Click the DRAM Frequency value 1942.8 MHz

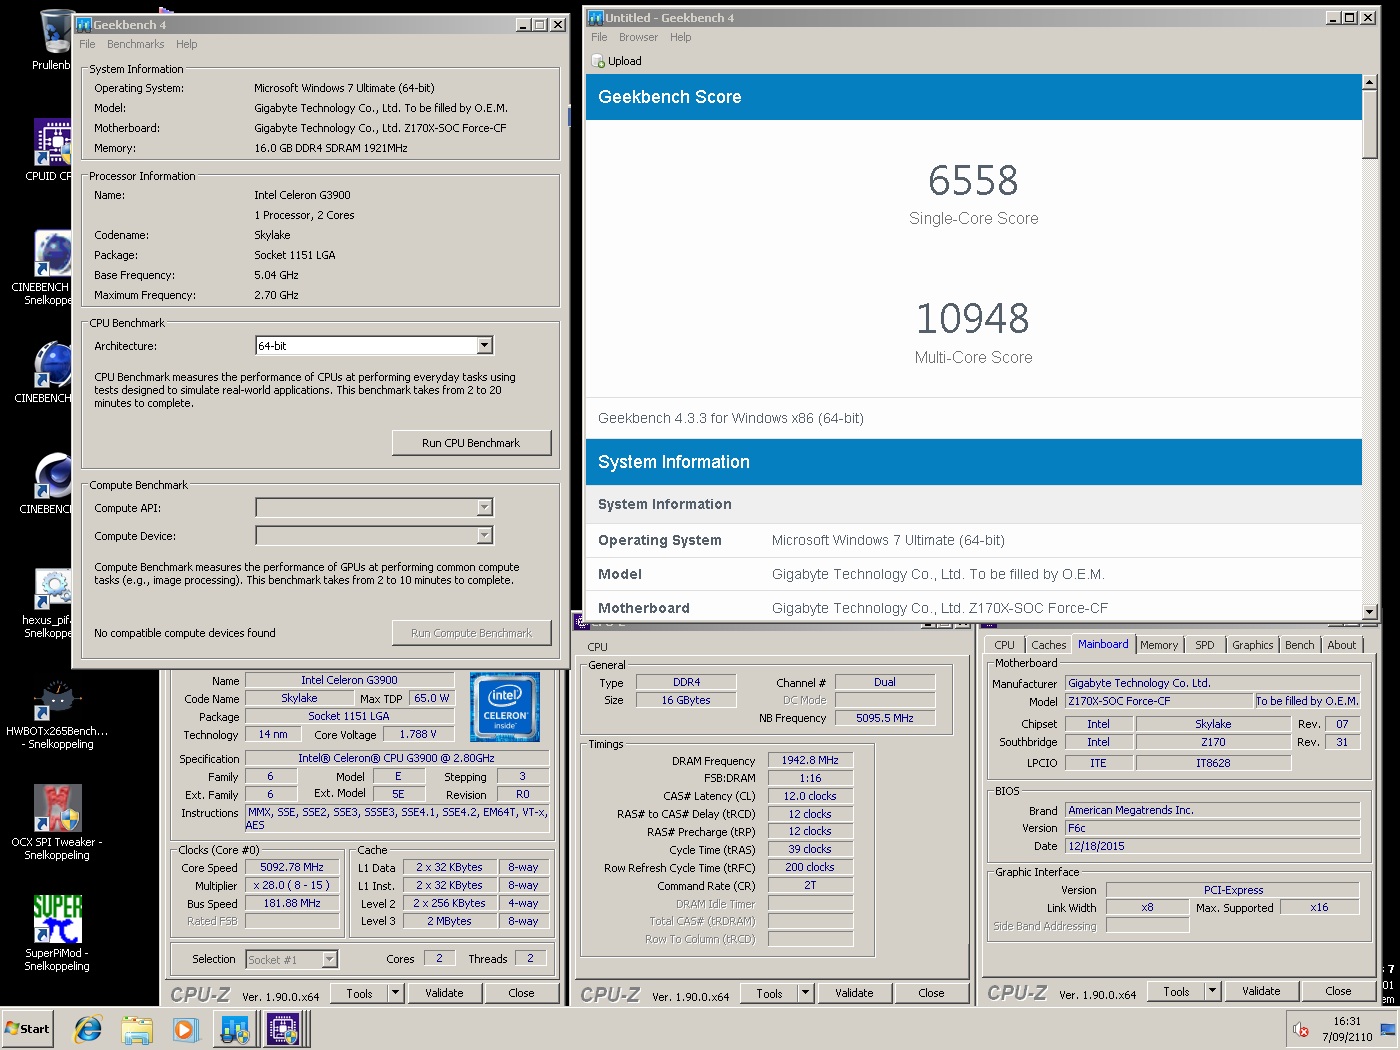810,760
